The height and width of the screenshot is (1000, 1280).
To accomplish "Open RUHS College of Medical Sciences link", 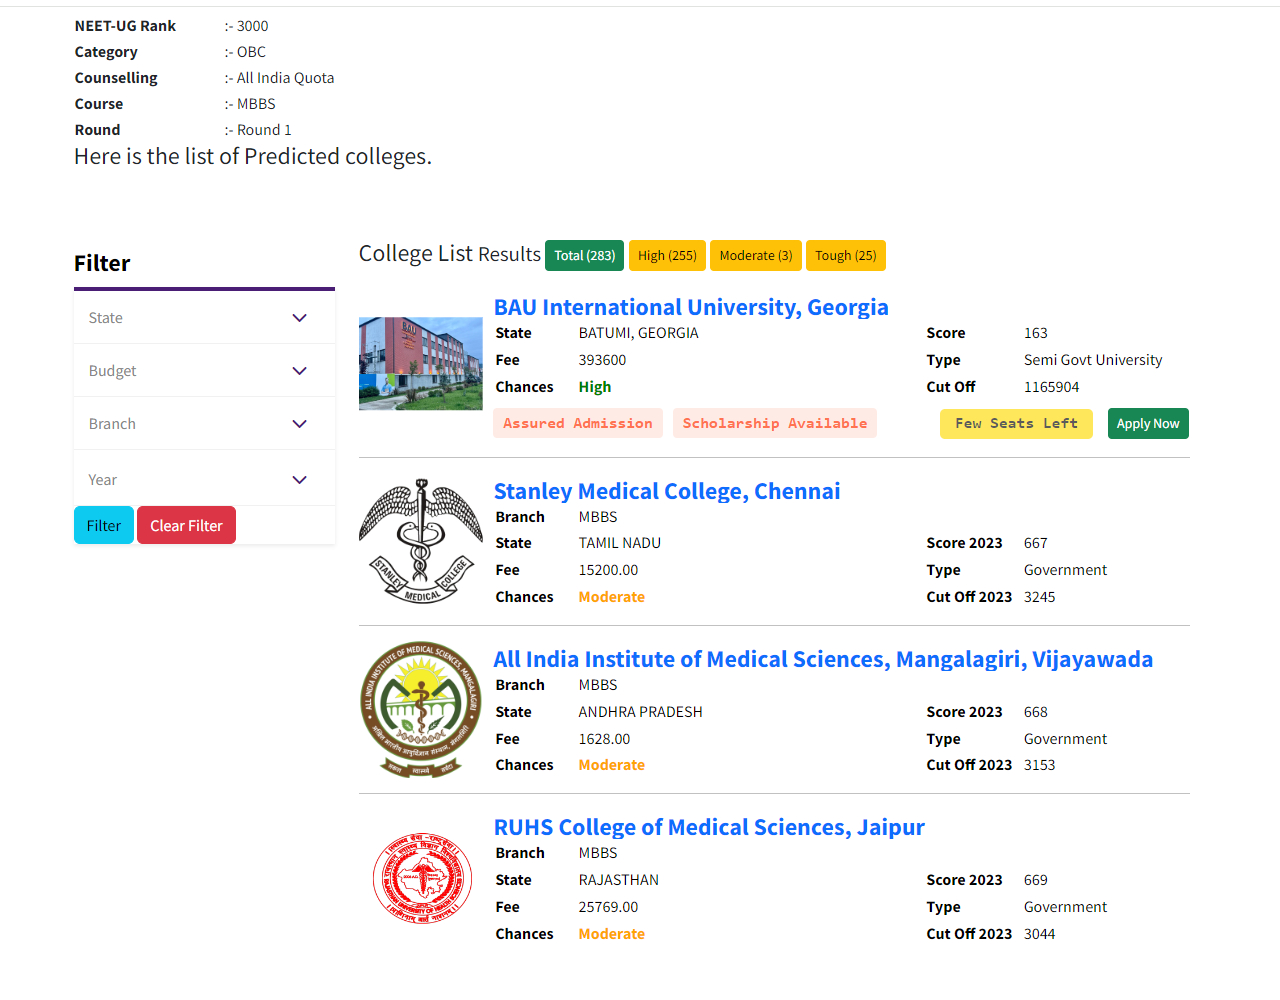I will [709, 827].
